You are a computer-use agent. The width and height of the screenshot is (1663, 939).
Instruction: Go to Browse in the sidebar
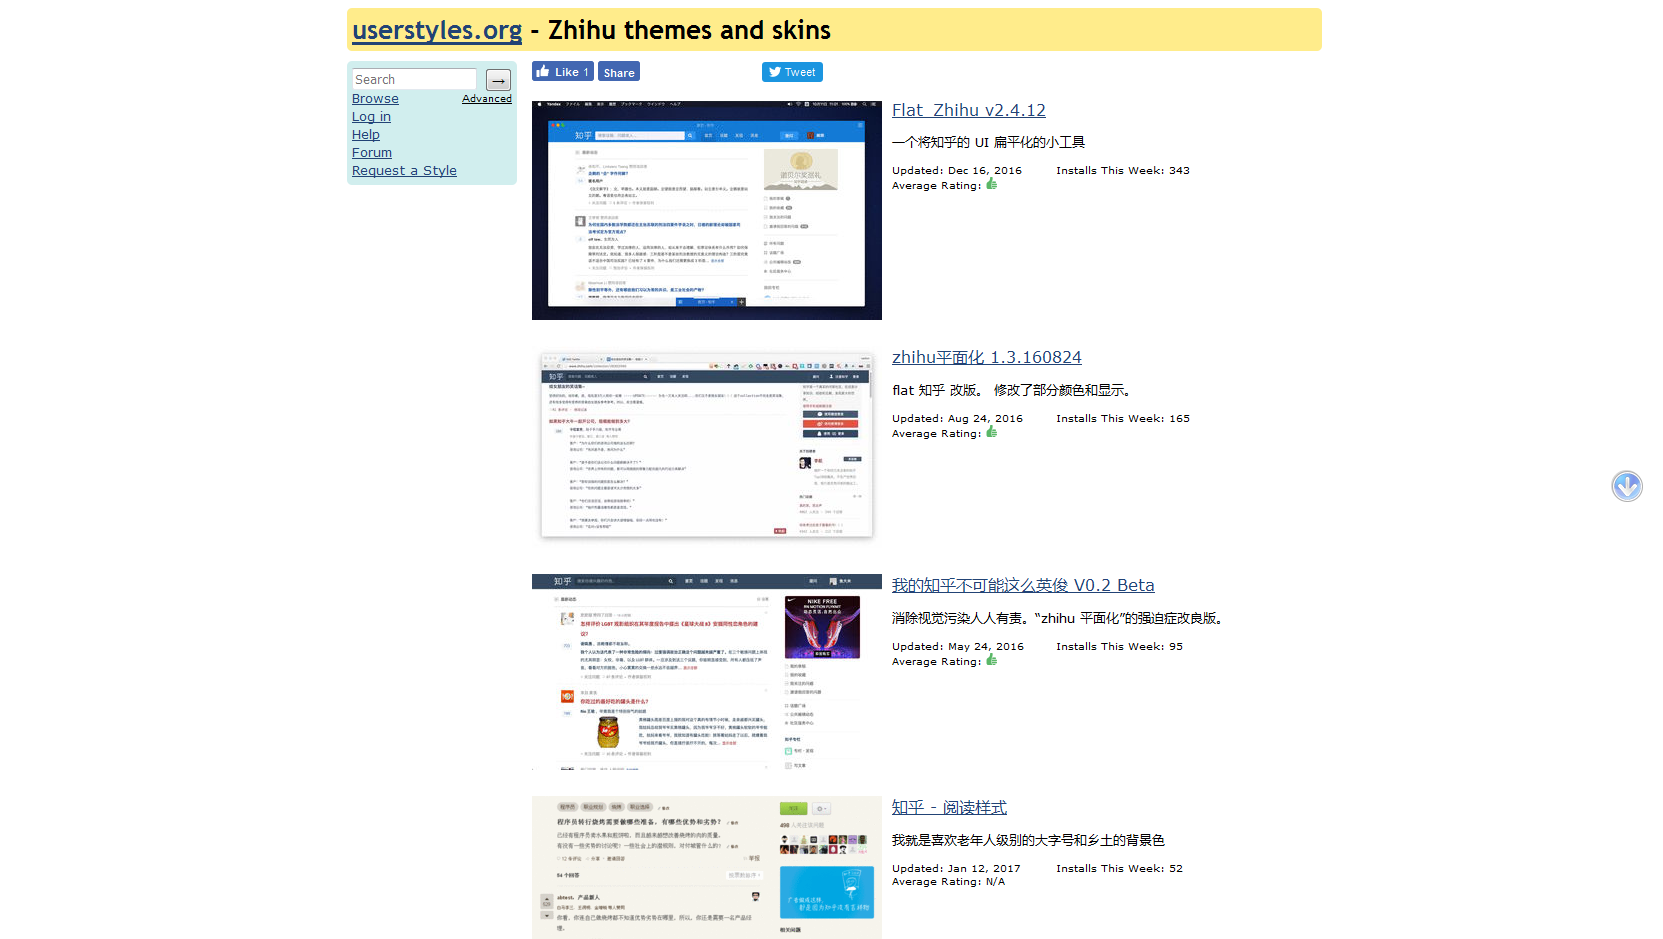(x=375, y=98)
